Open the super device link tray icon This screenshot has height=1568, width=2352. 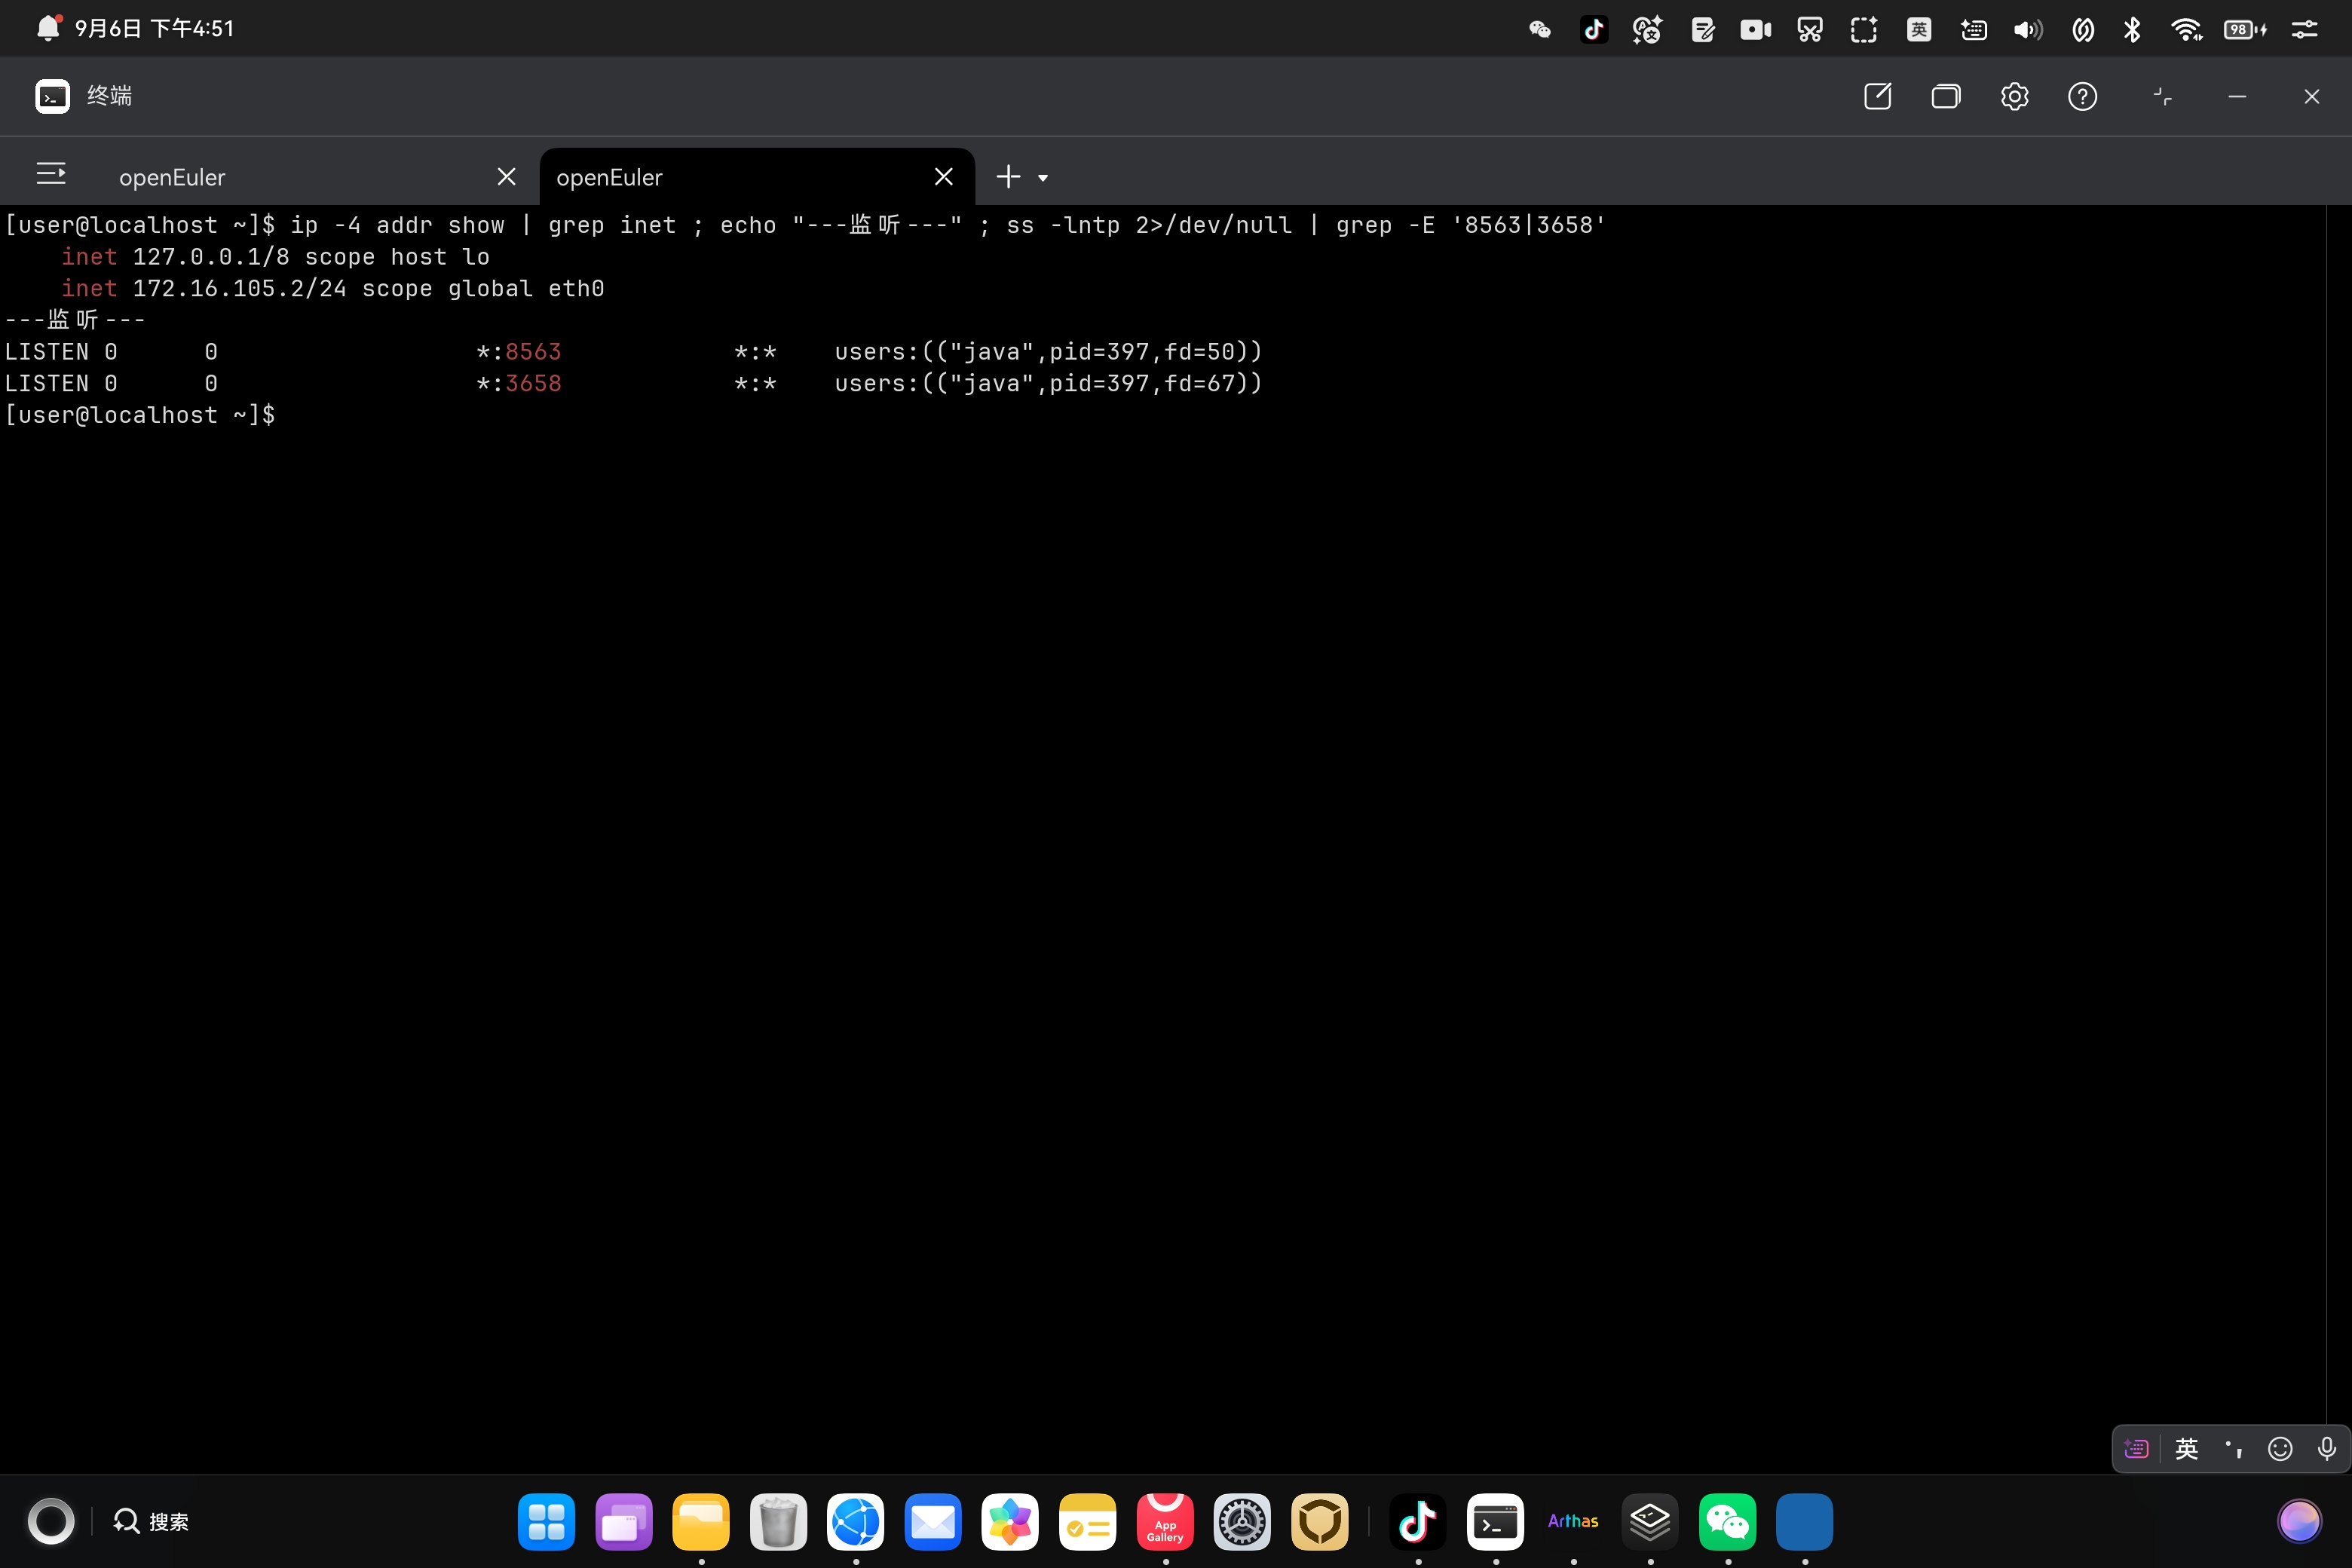(x=2083, y=29)
